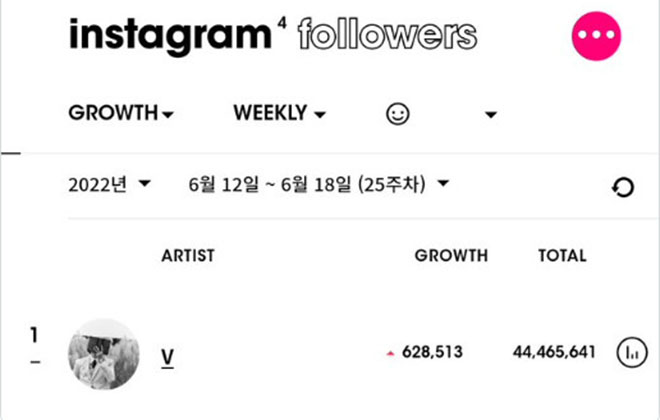Open the 6월 12일 ~ 6월 18일 week selector
Screen dimensions: 660x420
(x=319, y=184)
